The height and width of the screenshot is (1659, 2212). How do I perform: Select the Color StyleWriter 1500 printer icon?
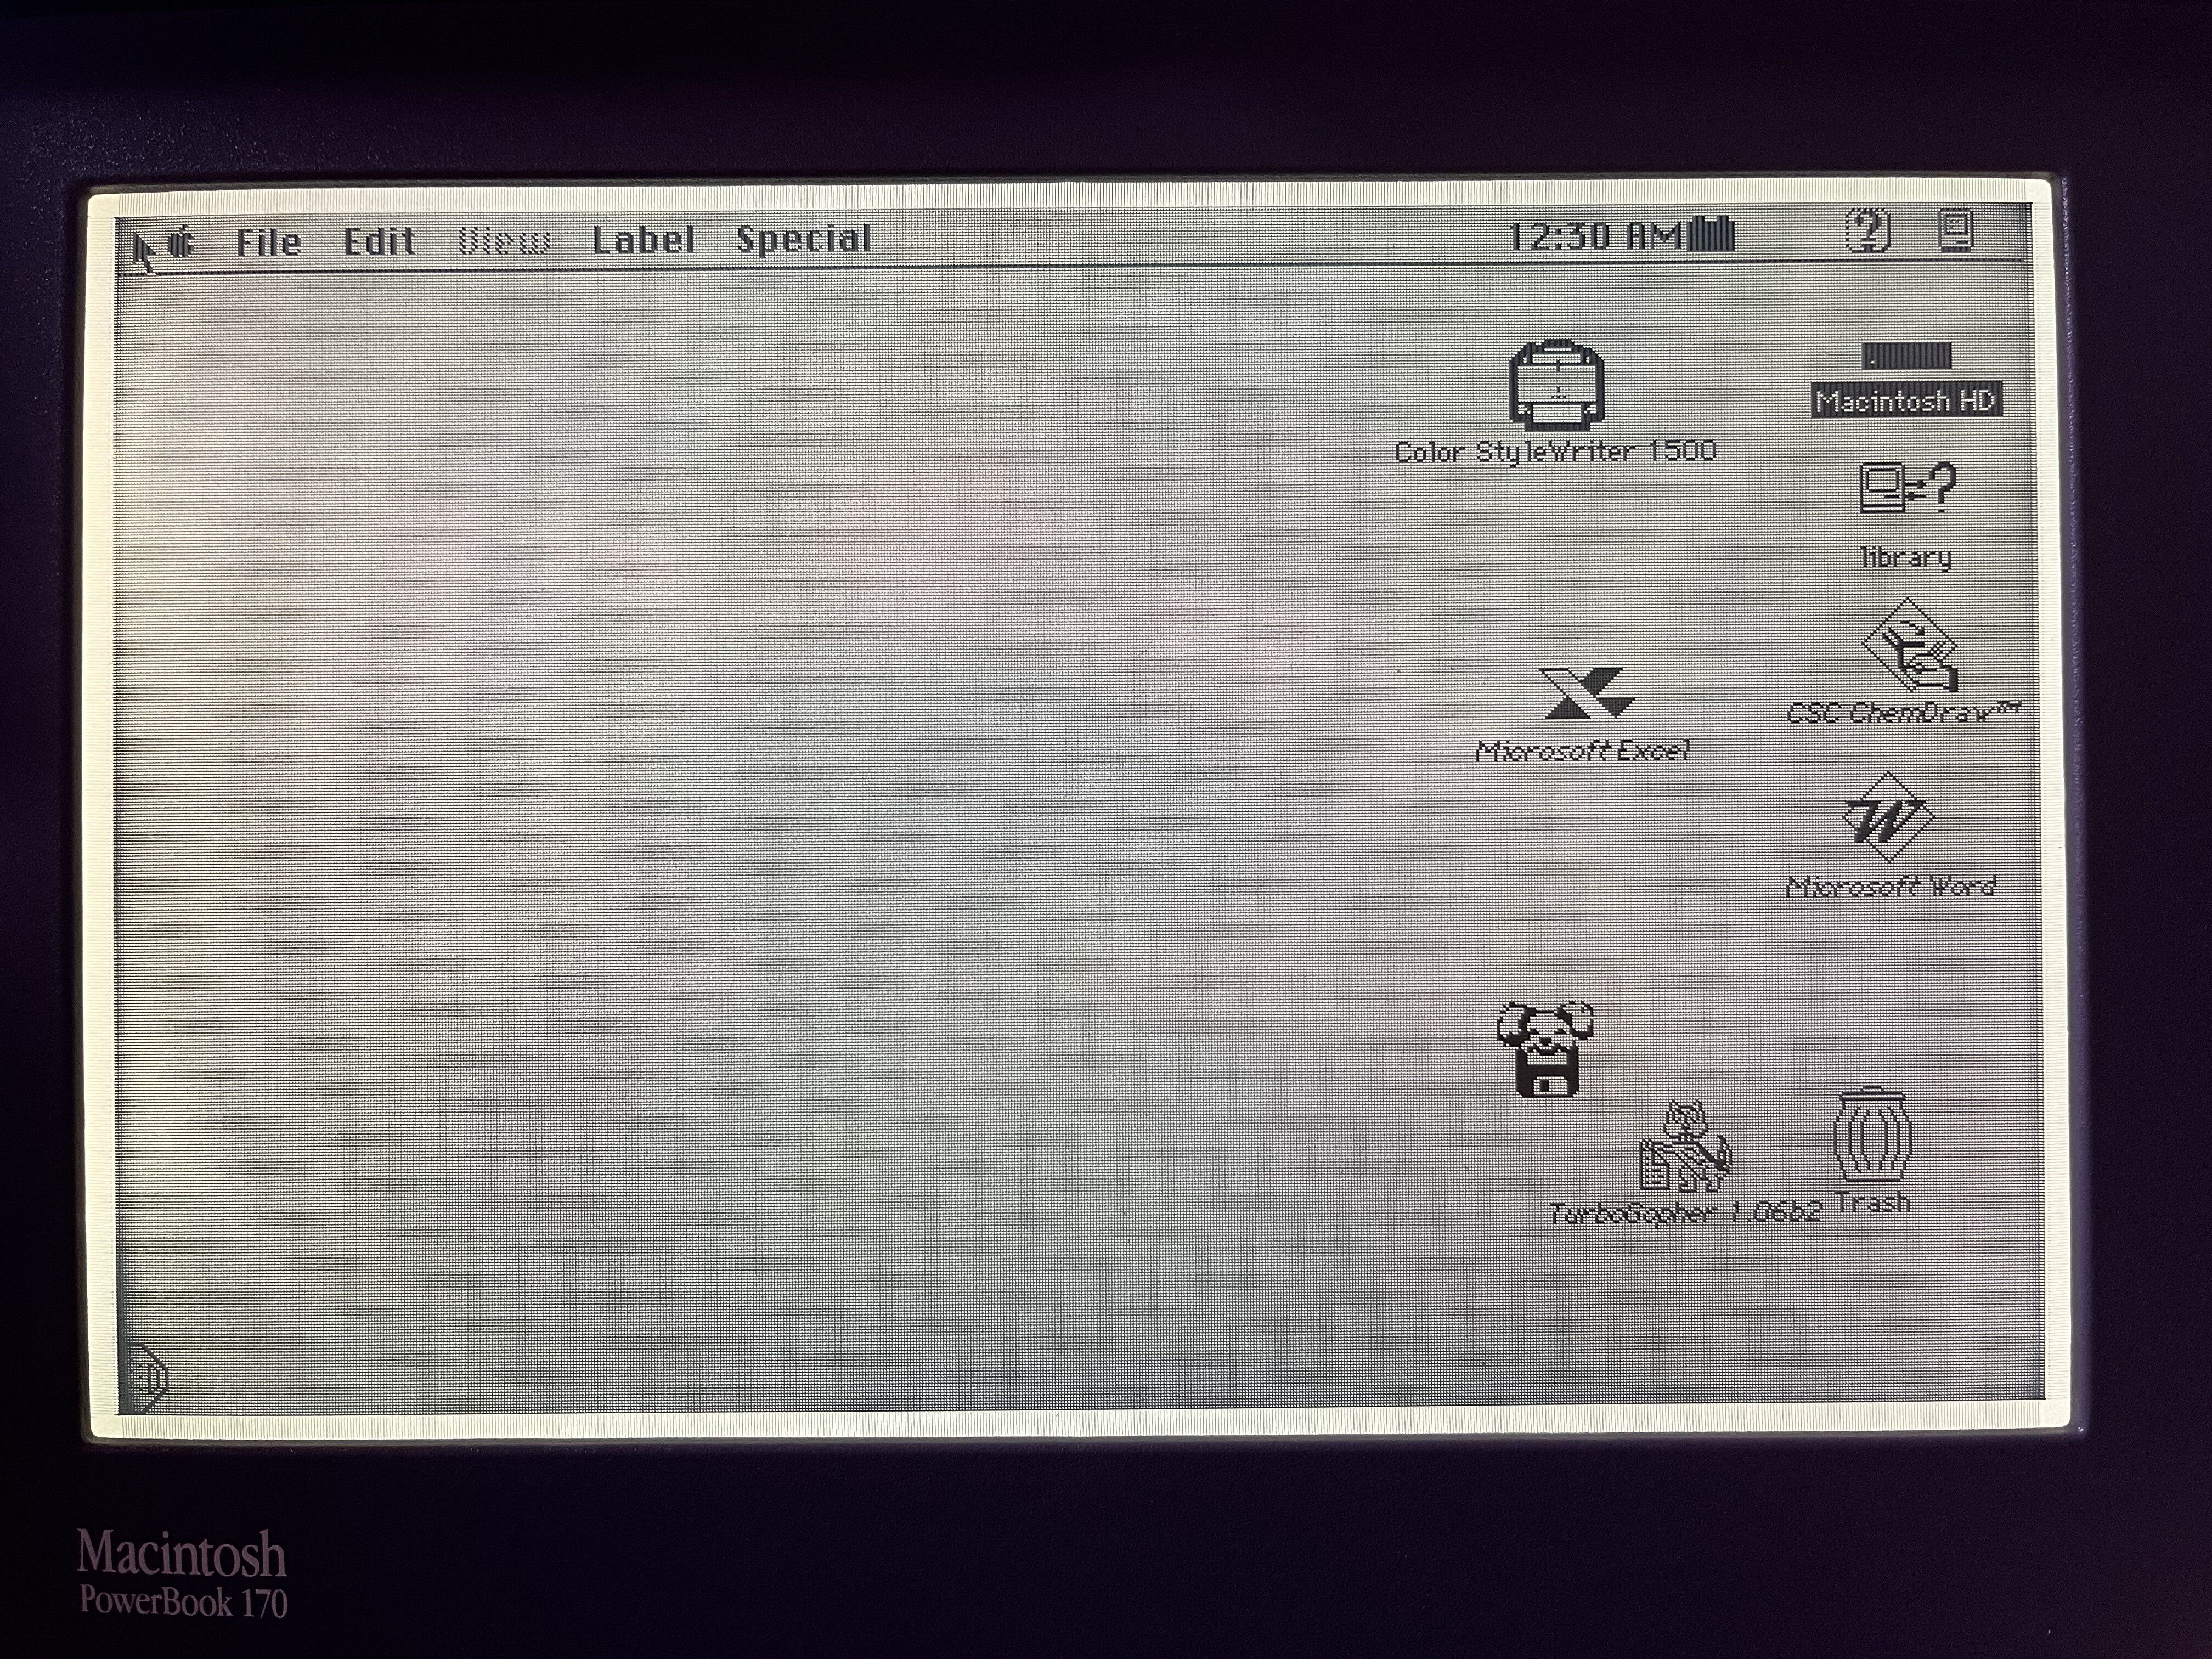(x=1557, y=385)
